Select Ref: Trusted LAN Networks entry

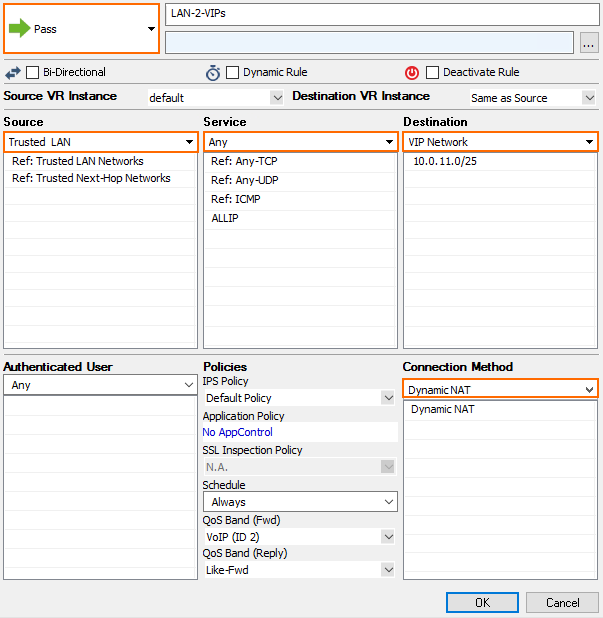[x=100, y=161]
